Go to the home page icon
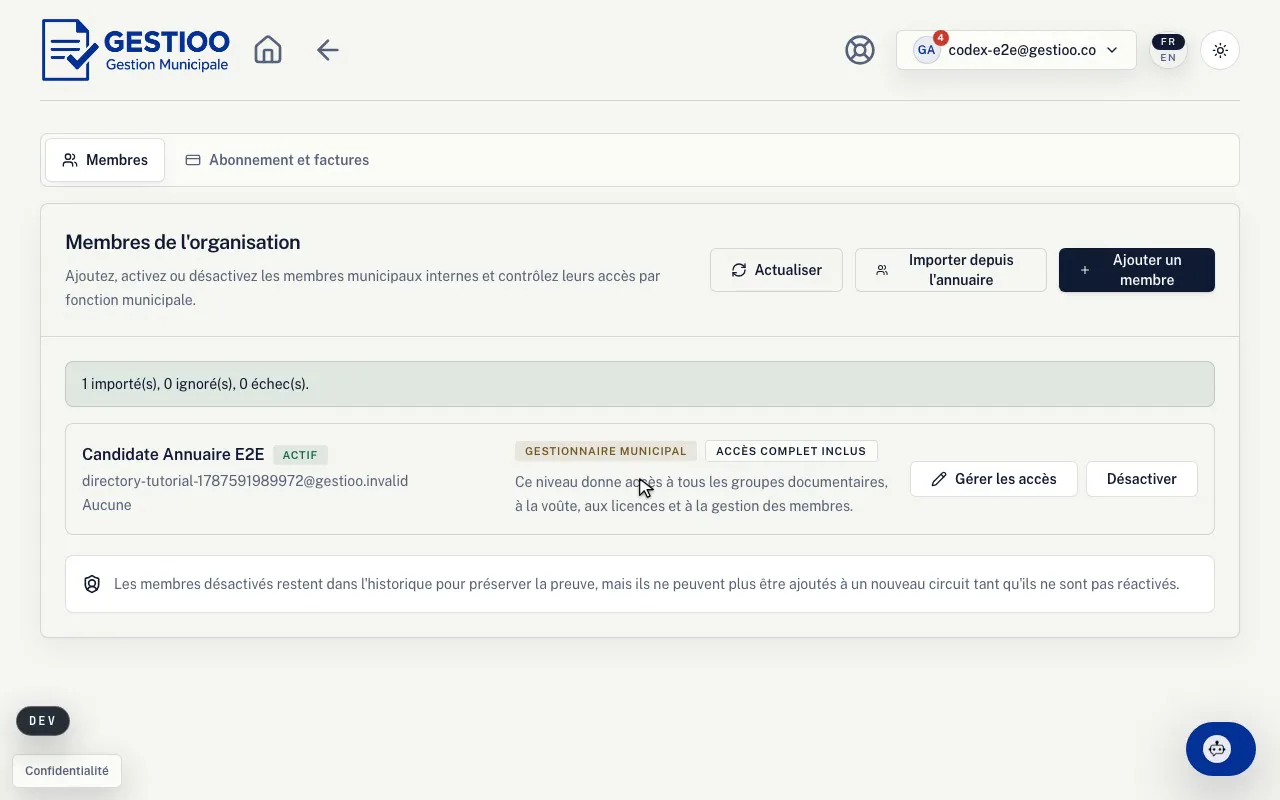This screenshot has width=1280, height=800. click(268, 50)
